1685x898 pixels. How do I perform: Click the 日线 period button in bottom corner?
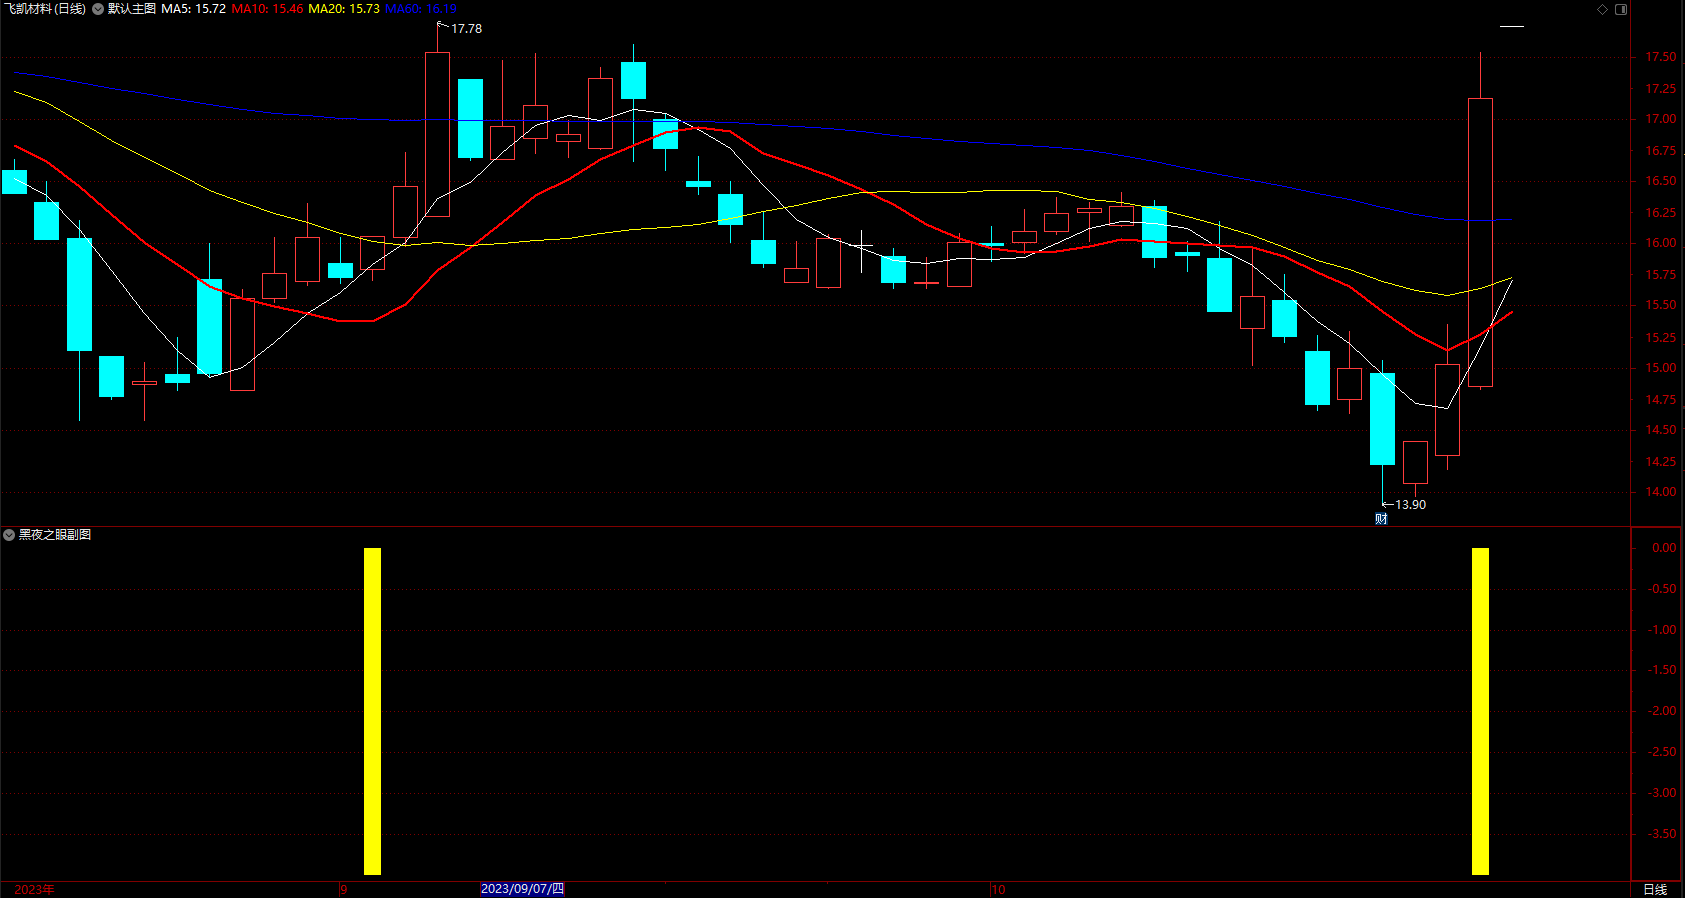[x=1655, y=889]
